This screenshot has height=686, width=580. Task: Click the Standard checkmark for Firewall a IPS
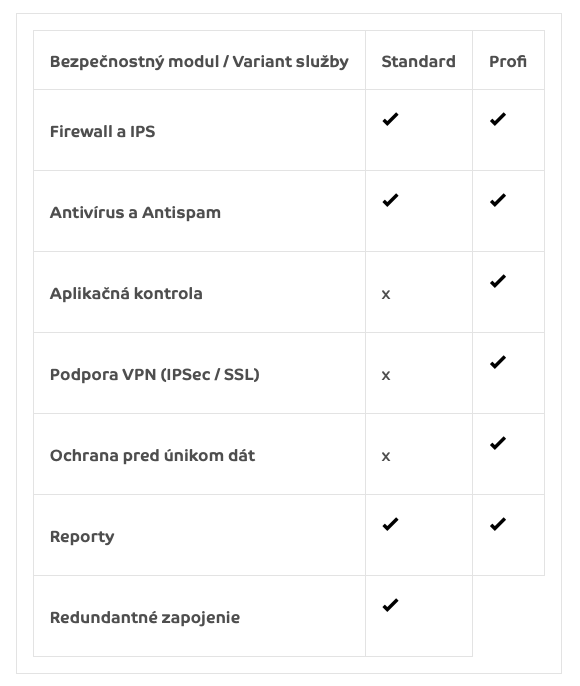point(390,119)
